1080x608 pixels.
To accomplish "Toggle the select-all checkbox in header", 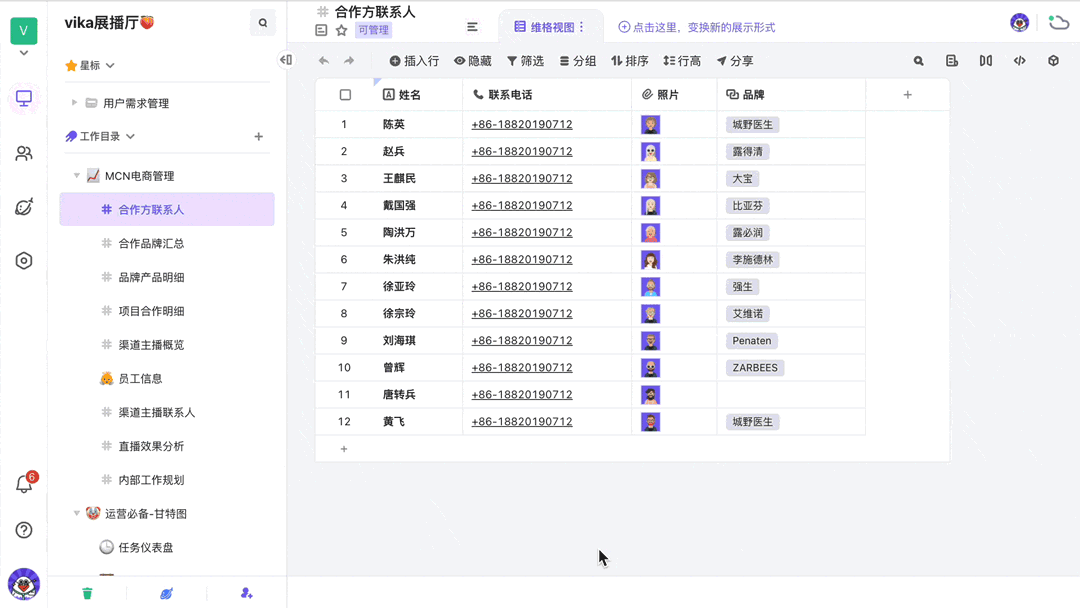I will click(x=345, y=95).
